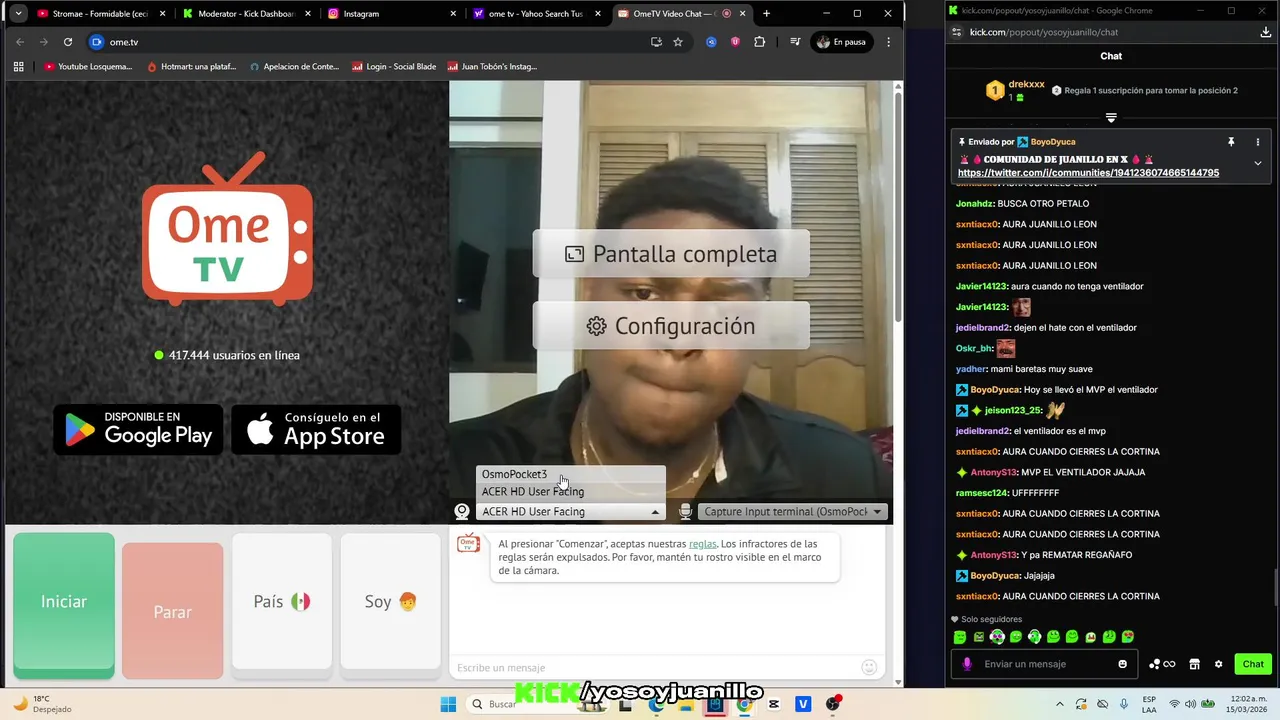Open a new Chrome tab
This screenshot has width=1280, height=720.
(767, 14)
